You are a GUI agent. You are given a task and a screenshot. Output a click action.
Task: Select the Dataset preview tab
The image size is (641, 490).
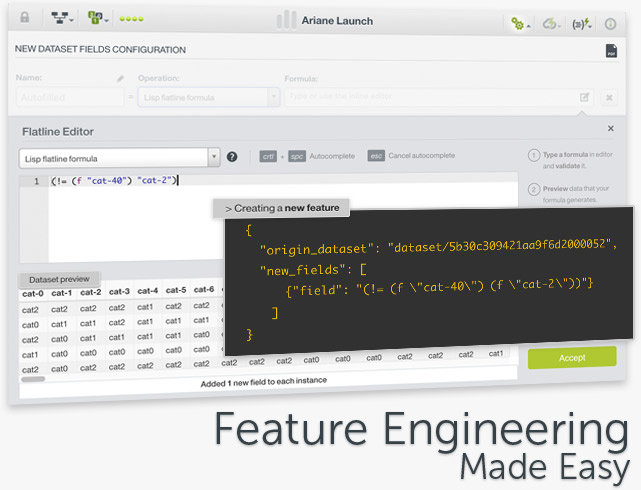pyautogui.click(x=59, y=279)
